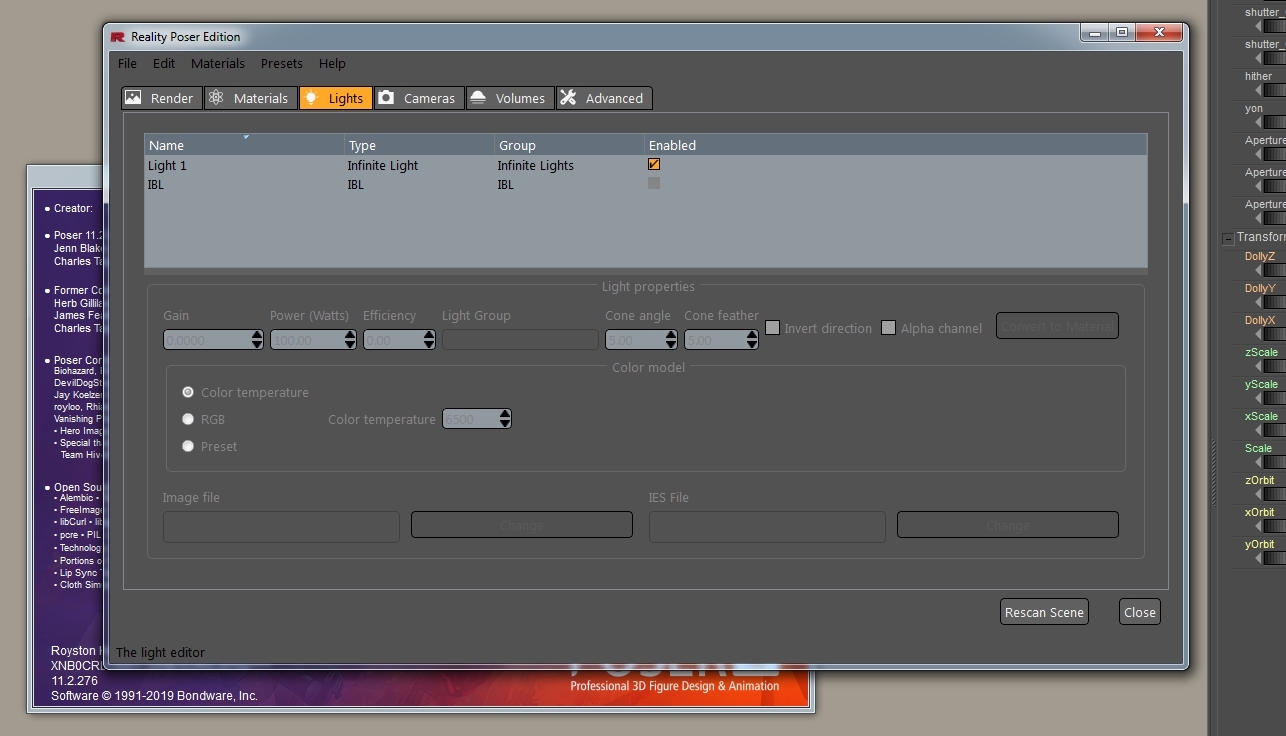
Task: Click the Image file path field
Action: (x=281, y=525)
